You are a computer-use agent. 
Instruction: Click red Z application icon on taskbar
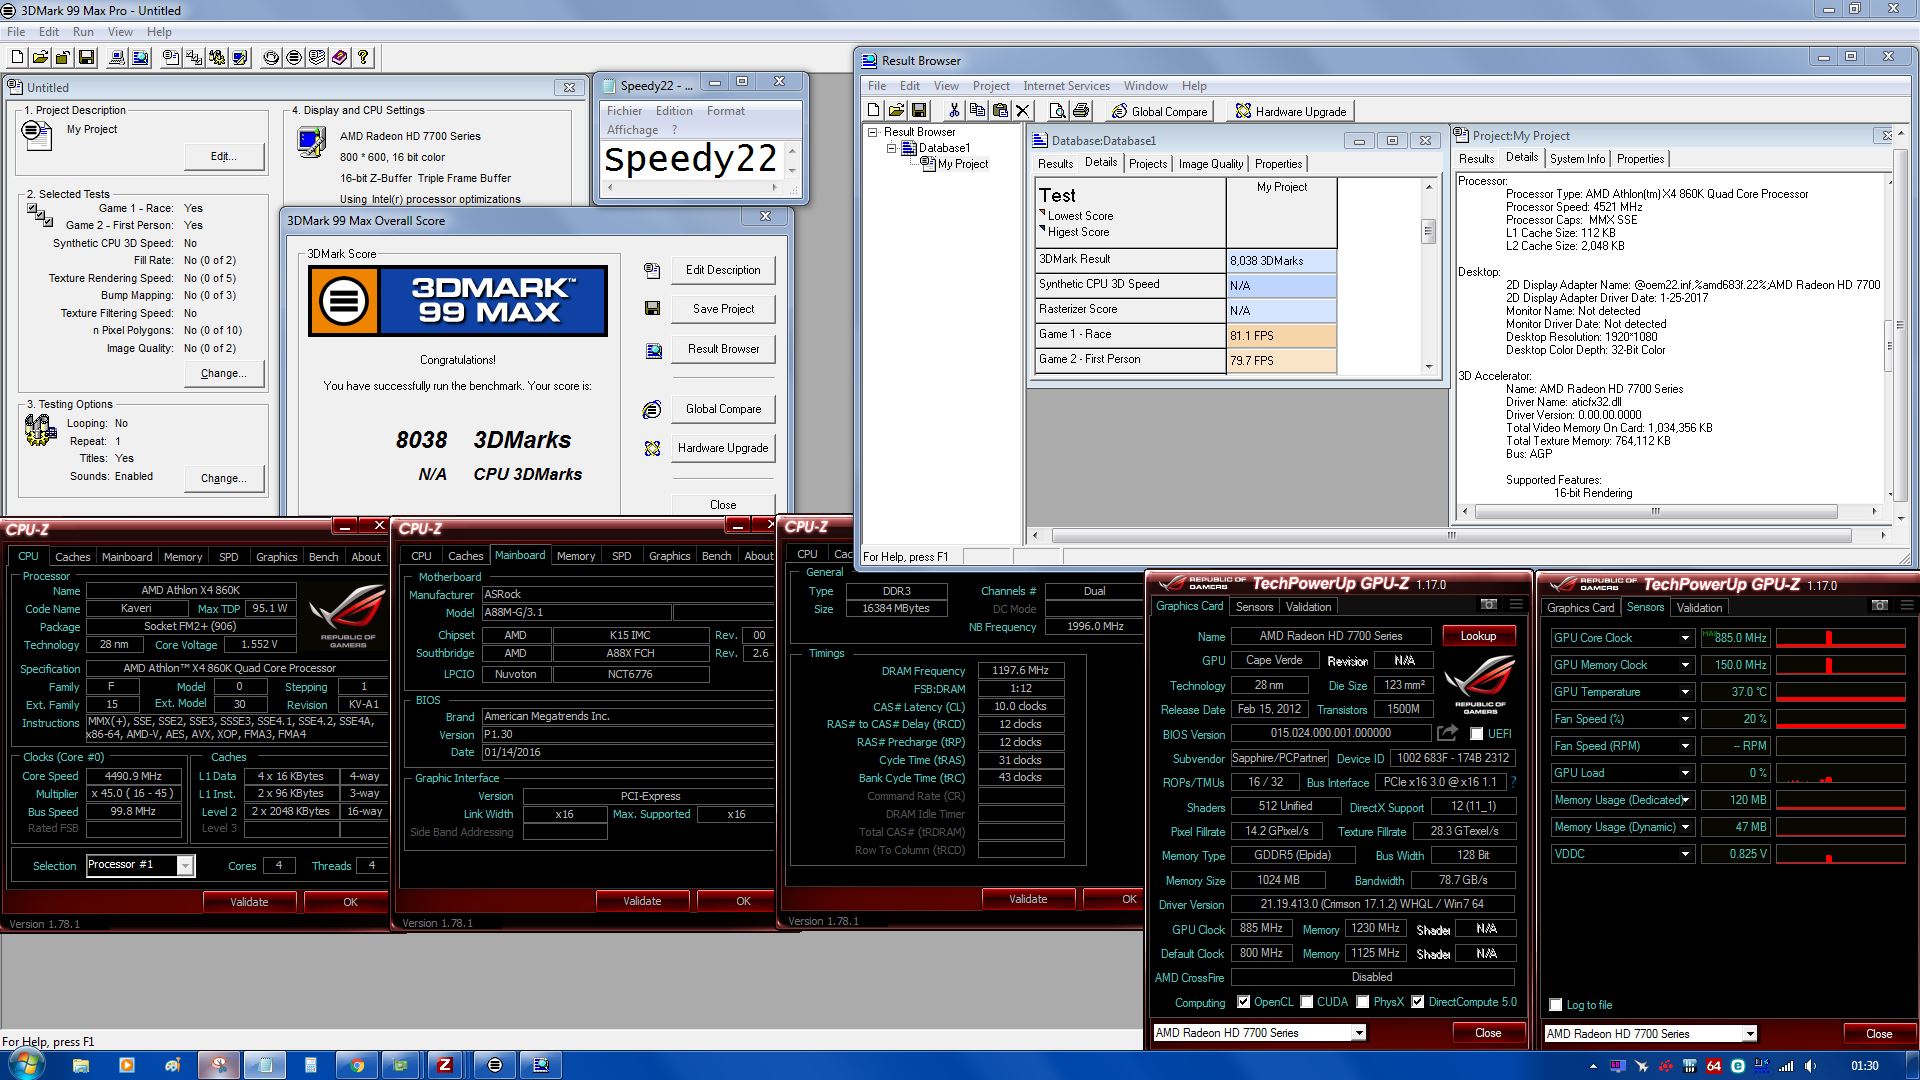446,1065
